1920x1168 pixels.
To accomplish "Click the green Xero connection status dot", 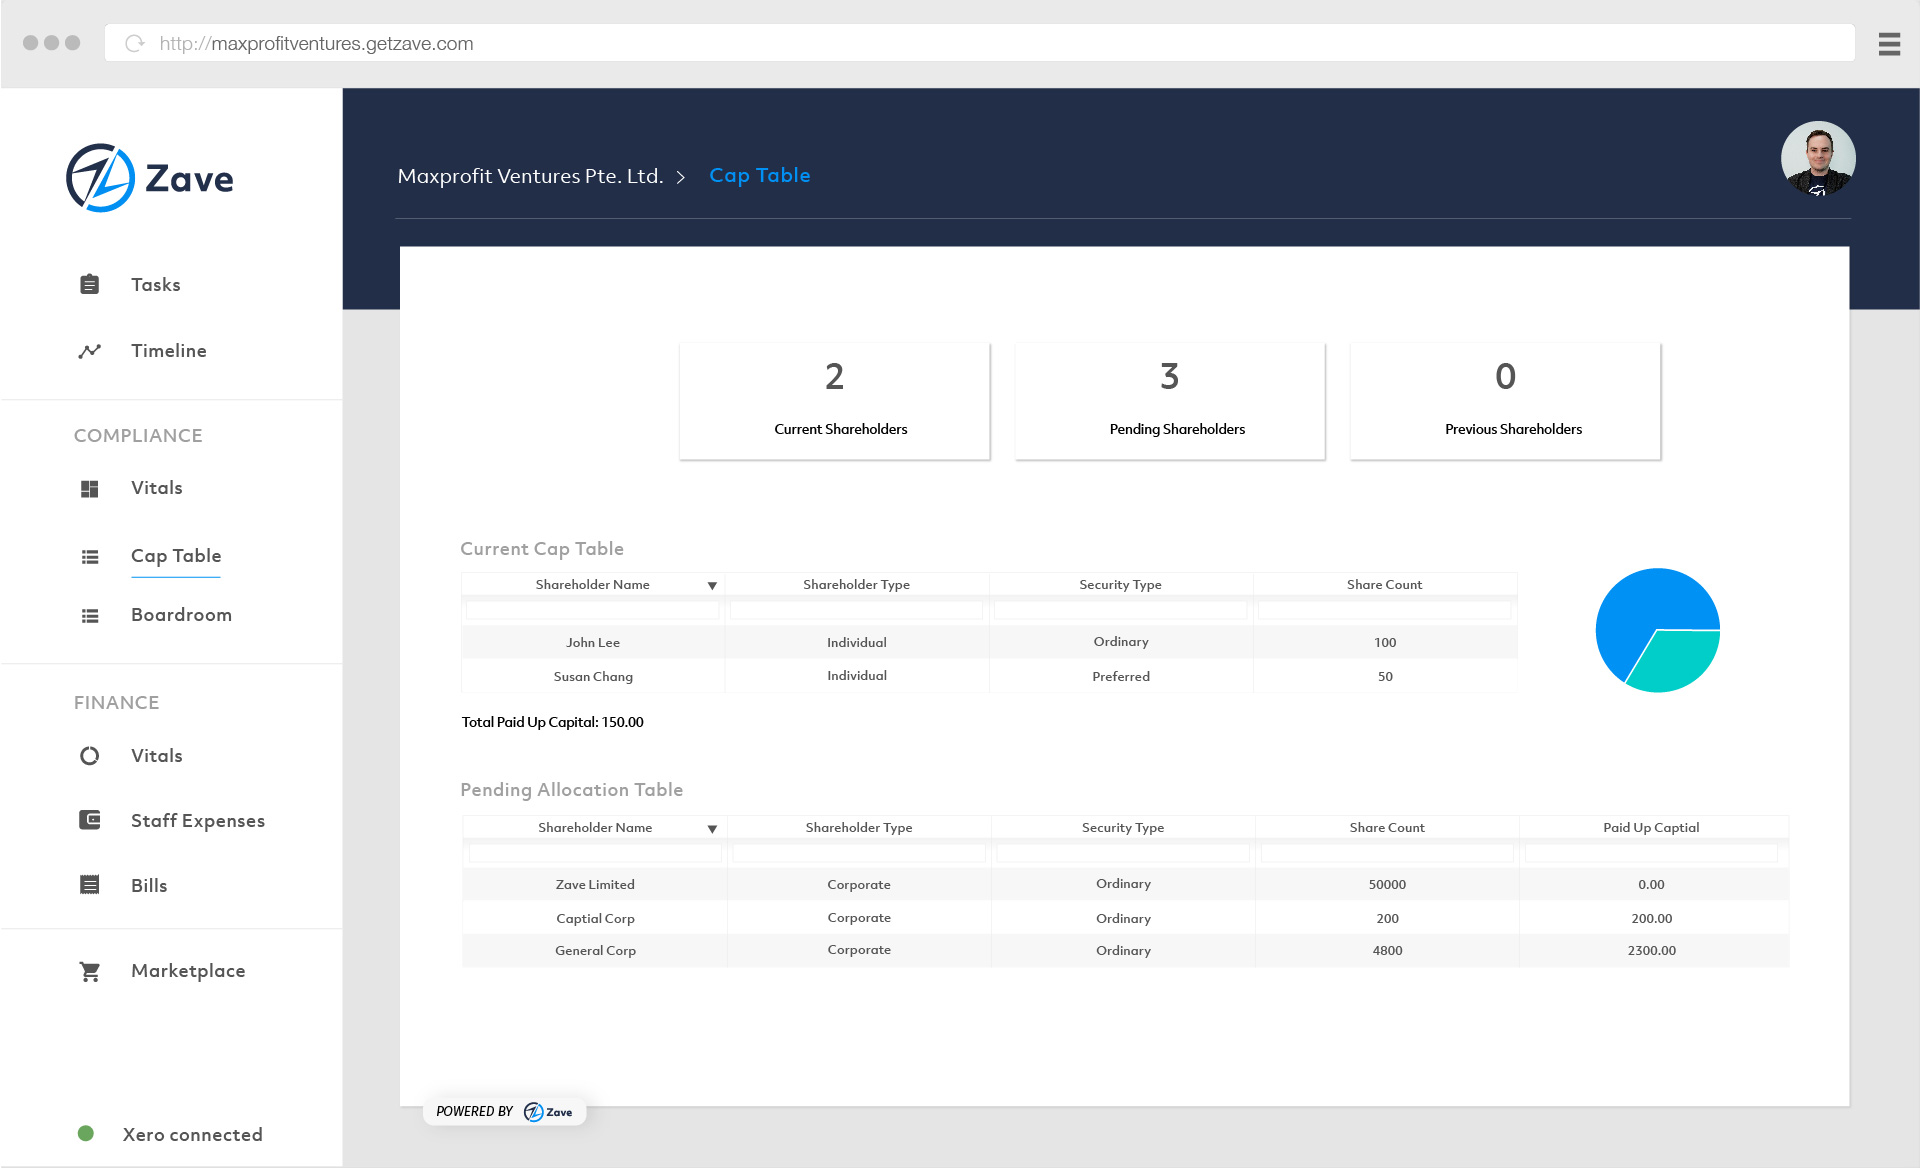I will point(86,1134).
